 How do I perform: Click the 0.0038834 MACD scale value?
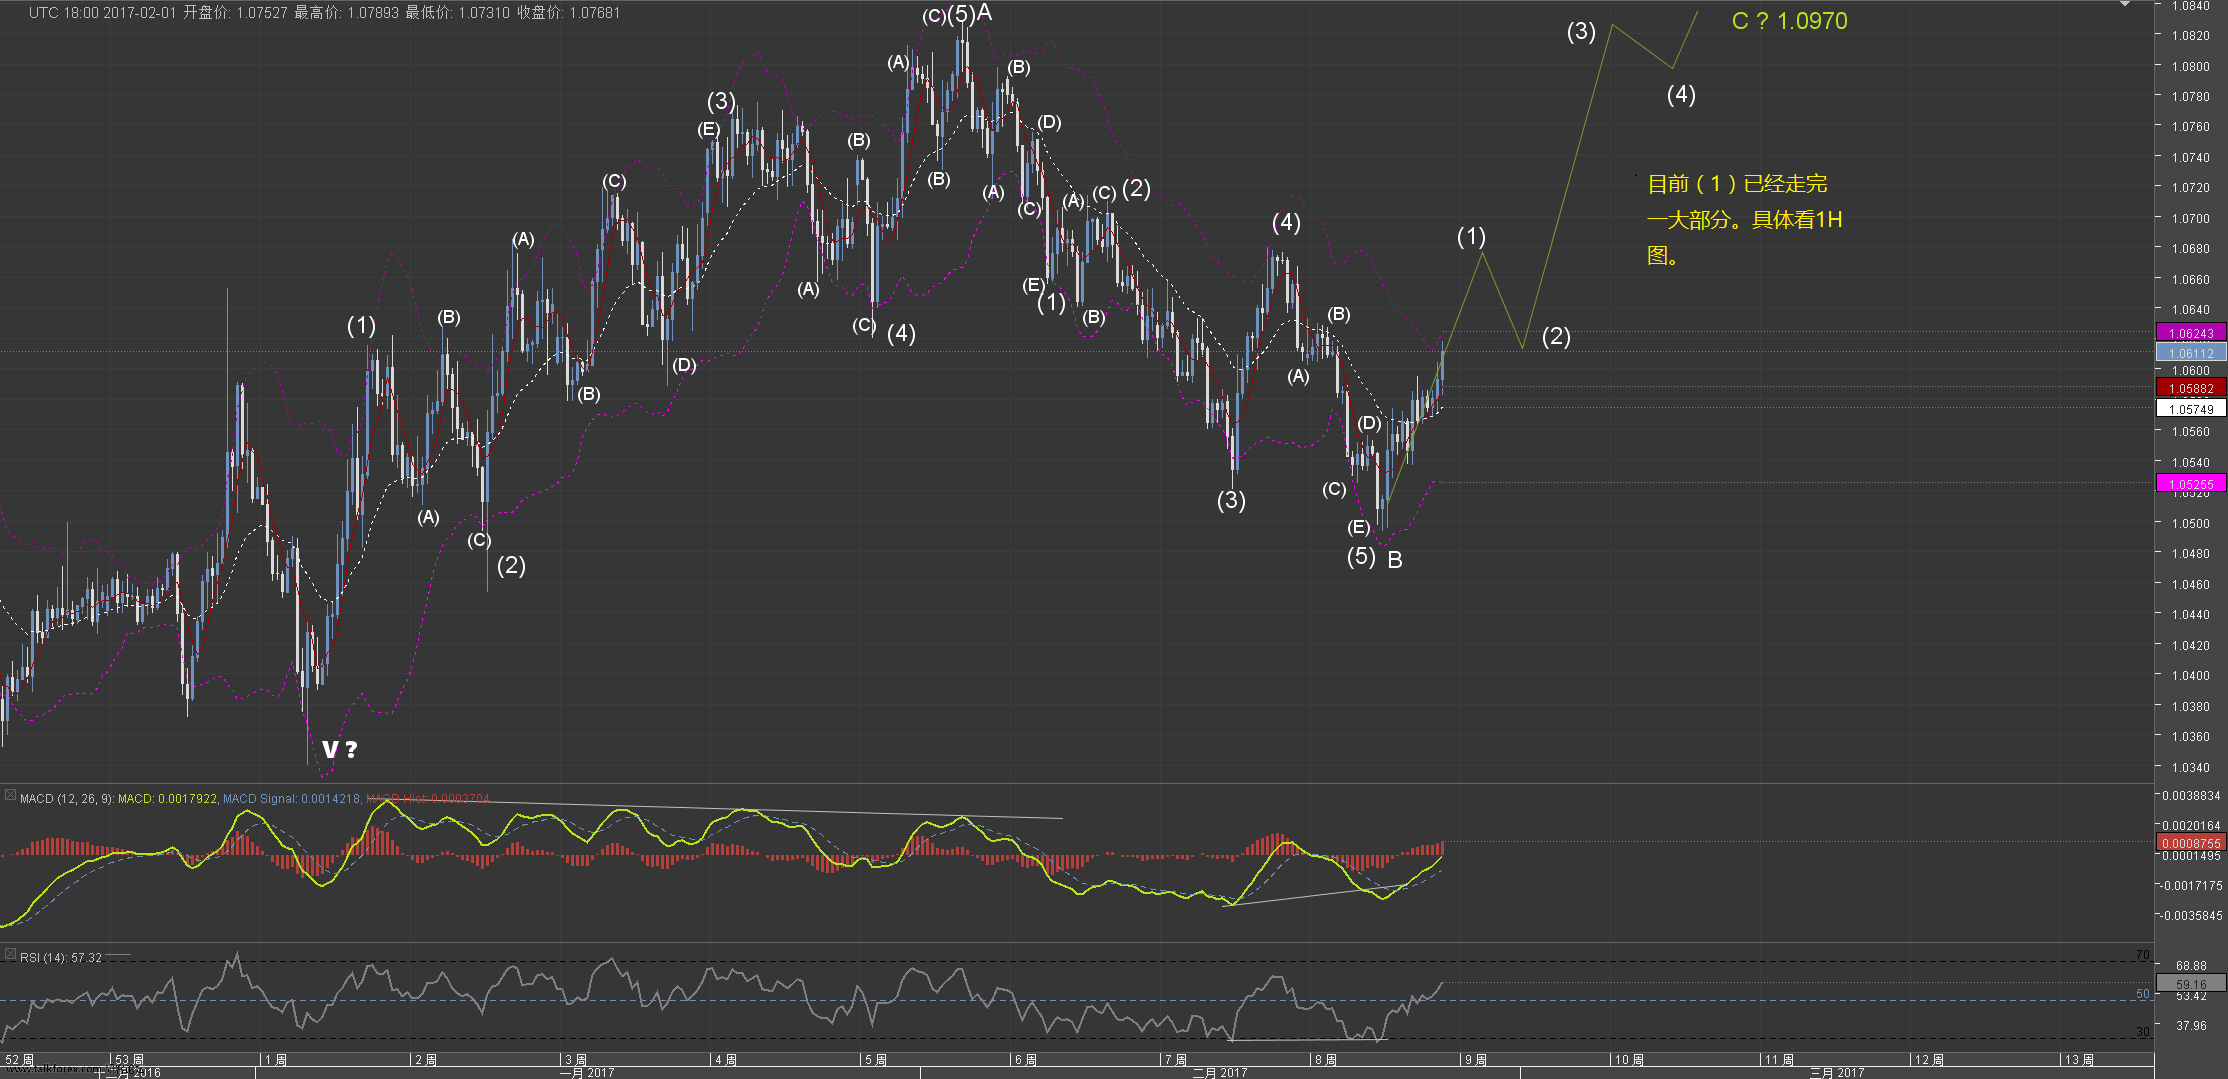pos(2191,796)
